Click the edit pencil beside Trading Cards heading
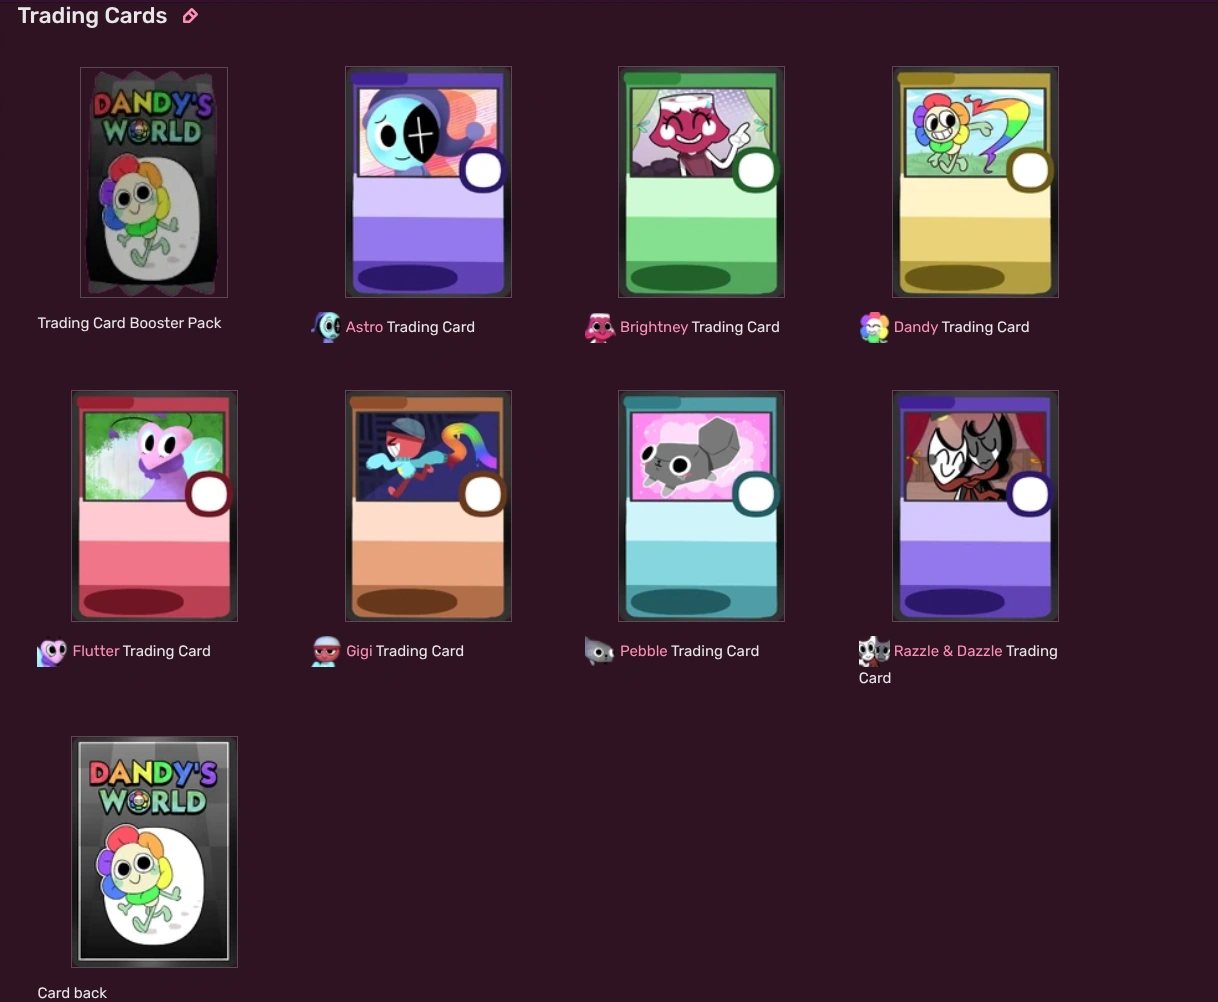This screenshot has height=1002, width=1218. (190, 16)
